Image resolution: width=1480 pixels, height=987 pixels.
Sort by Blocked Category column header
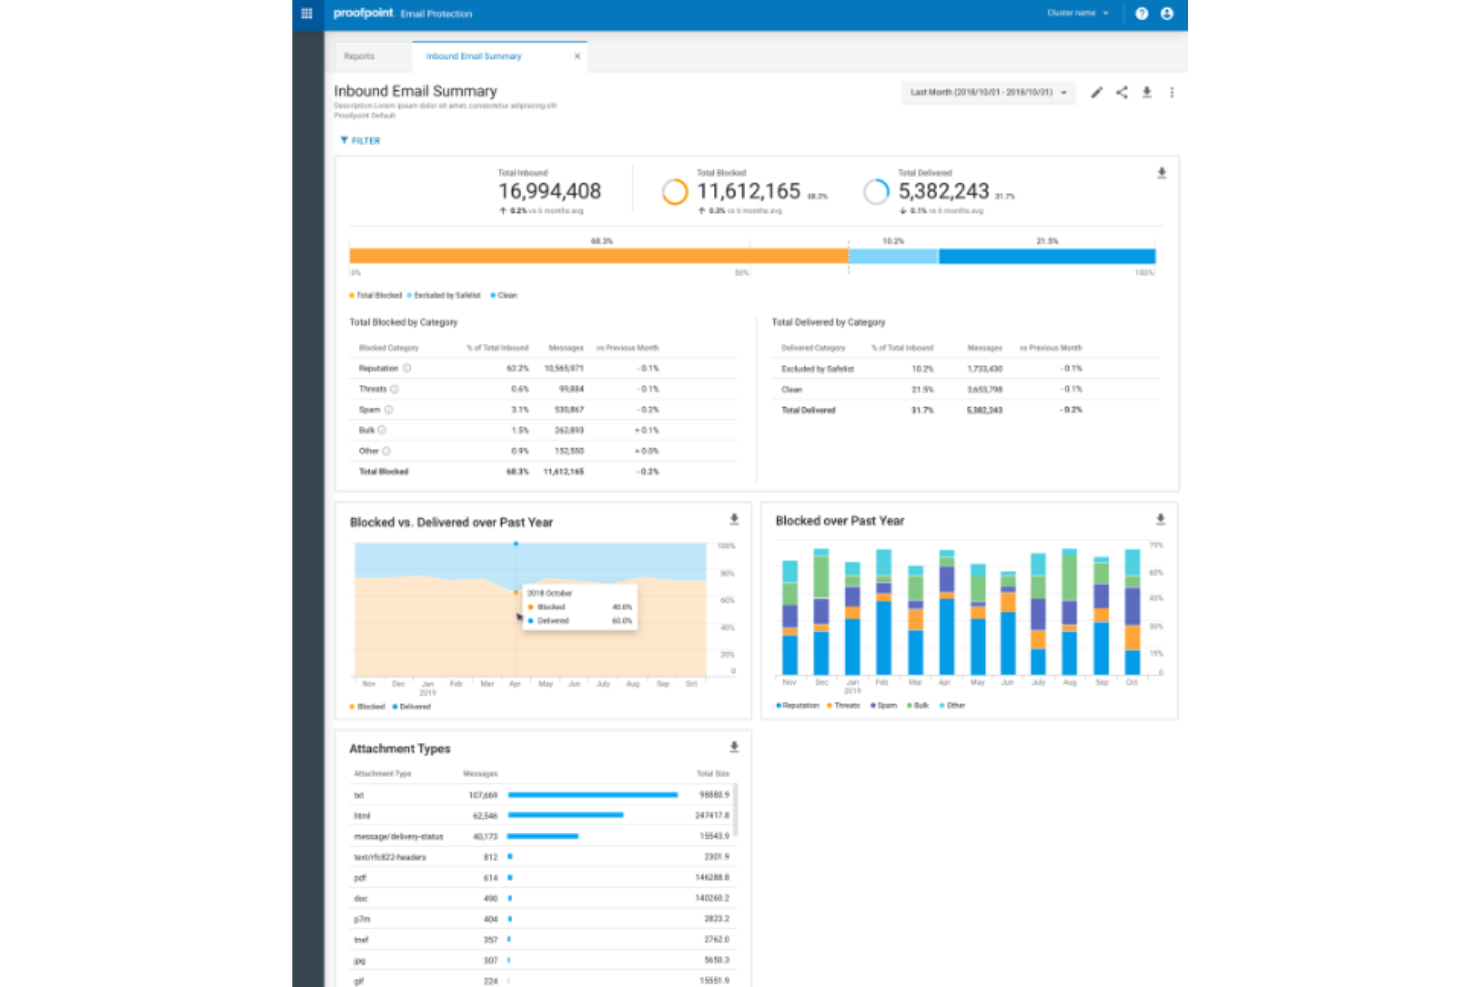pyautogui.click(x=388, y=348)
